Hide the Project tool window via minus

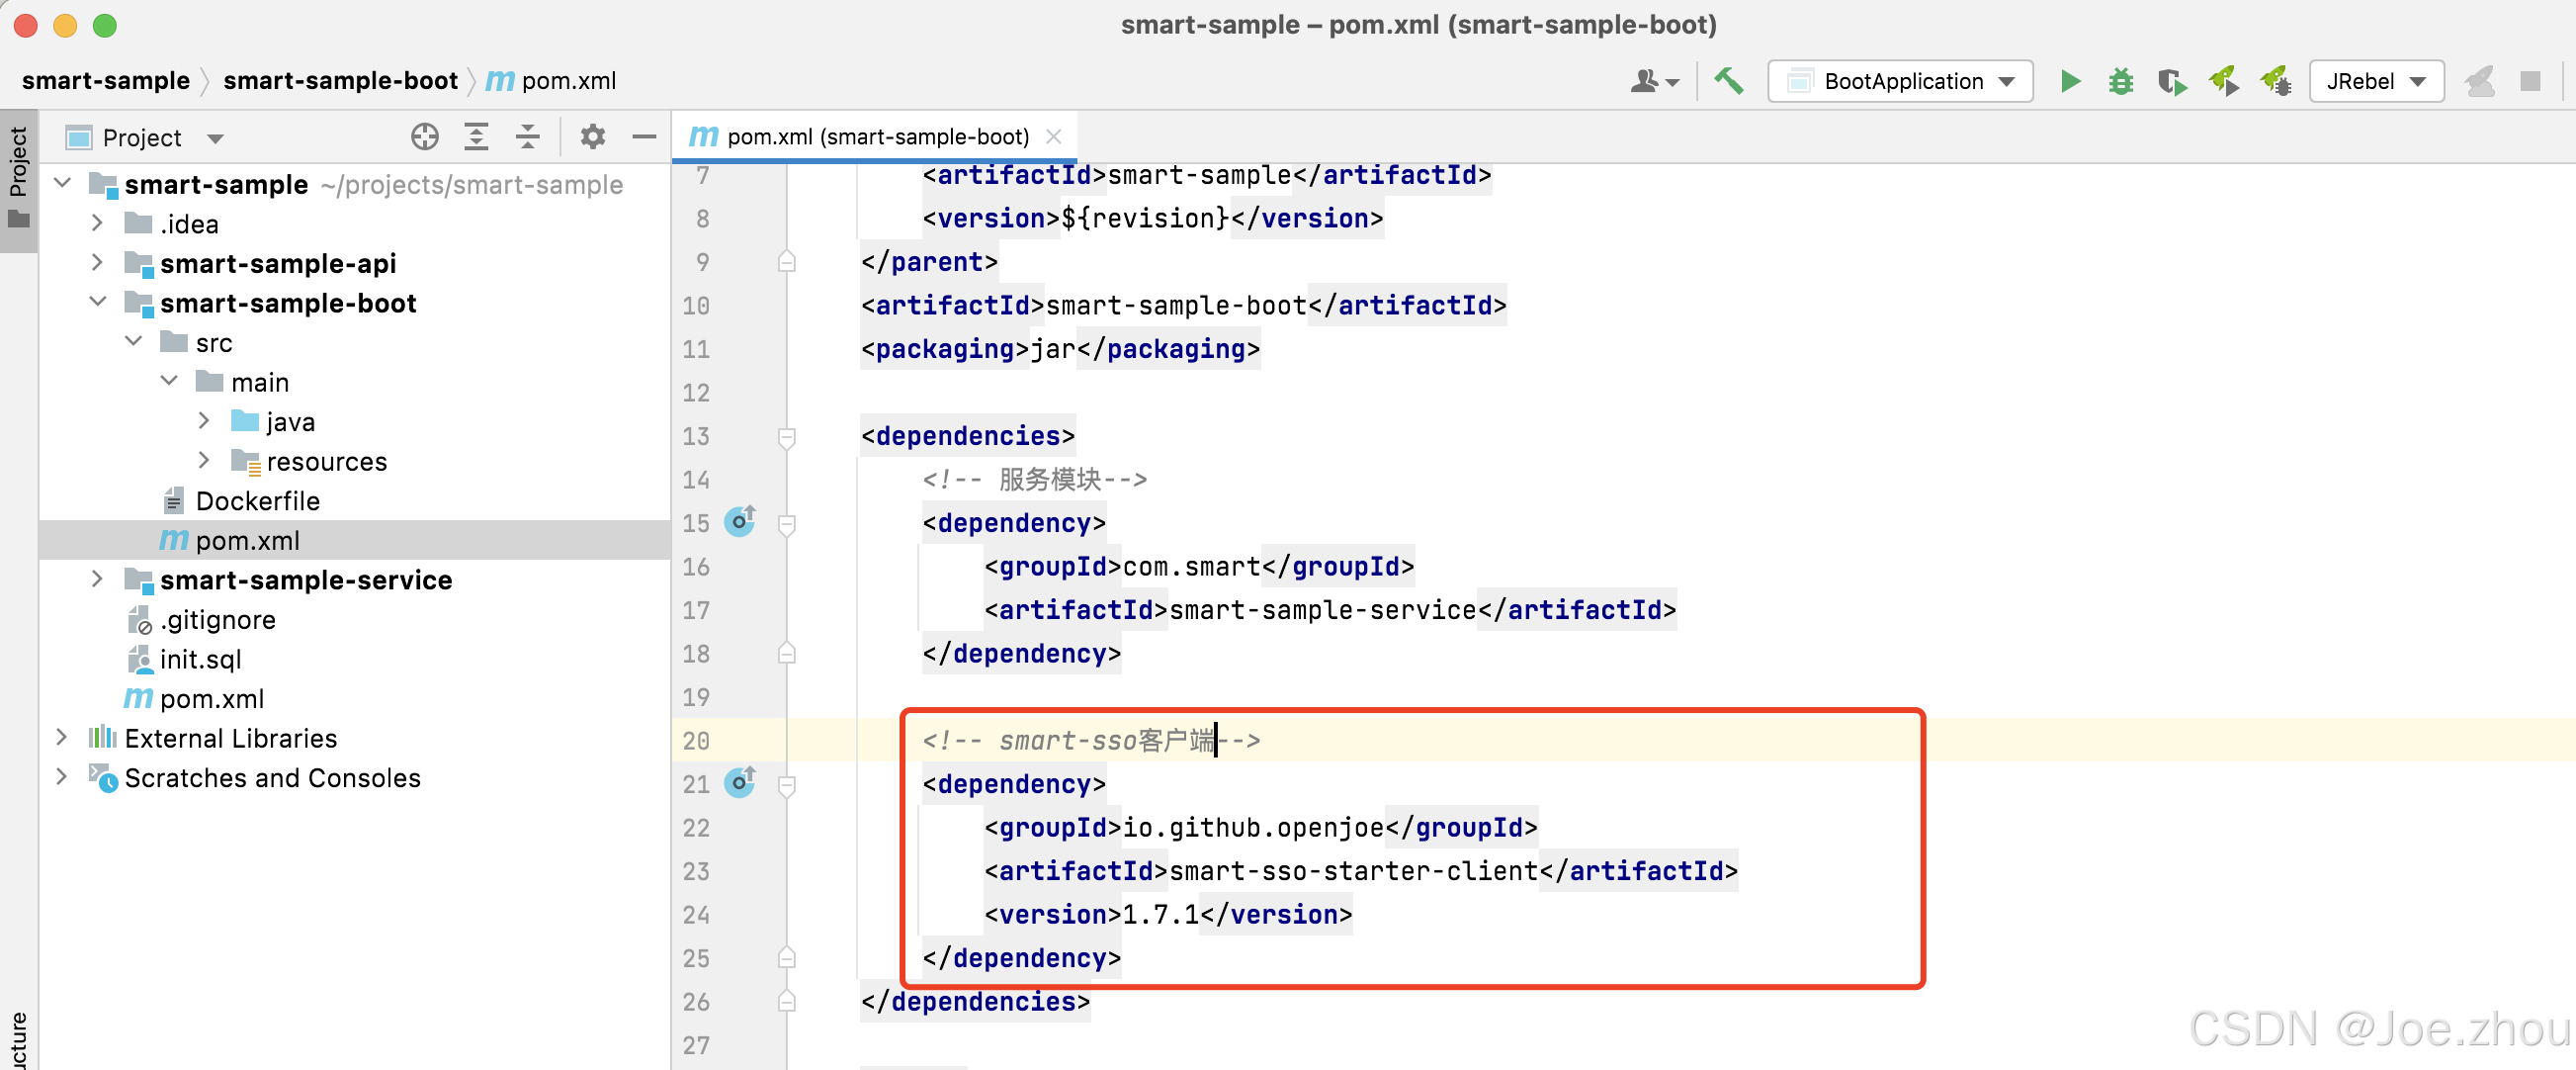644,137
